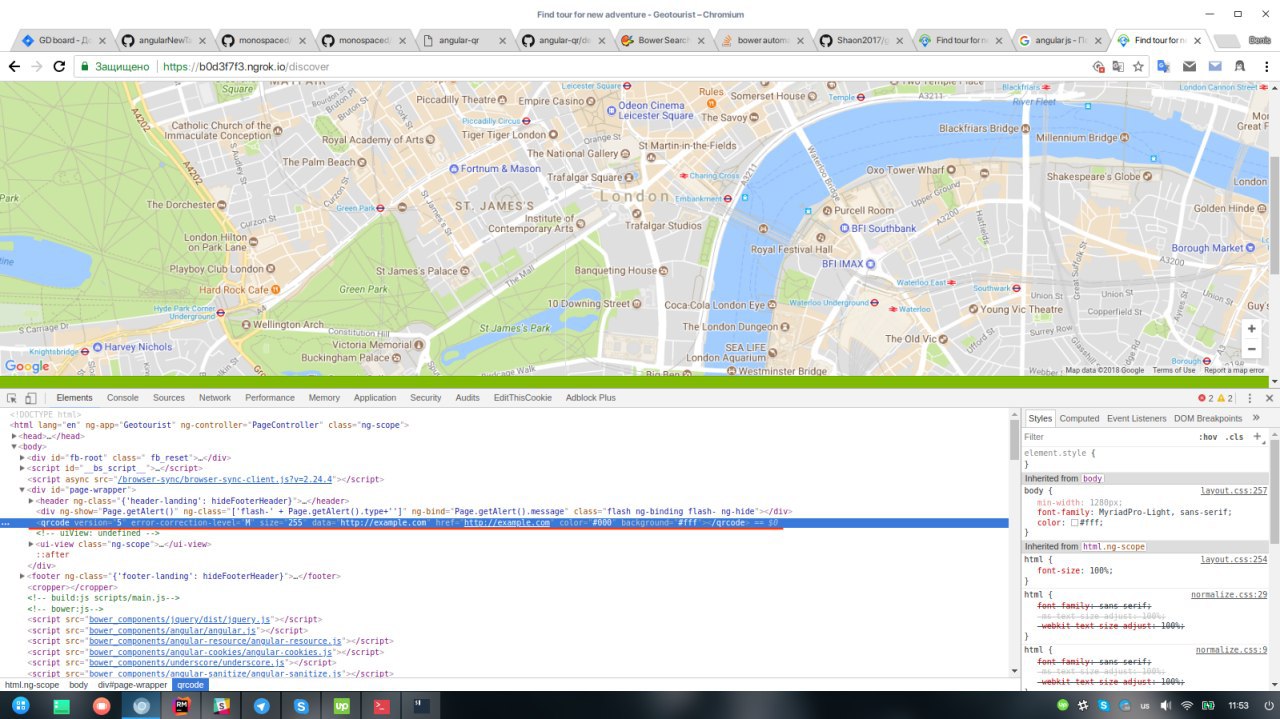Select div#page-wrapper breadcrumb item
Image resolution: width=1280 pixels, height=719 pixels.
132,685
